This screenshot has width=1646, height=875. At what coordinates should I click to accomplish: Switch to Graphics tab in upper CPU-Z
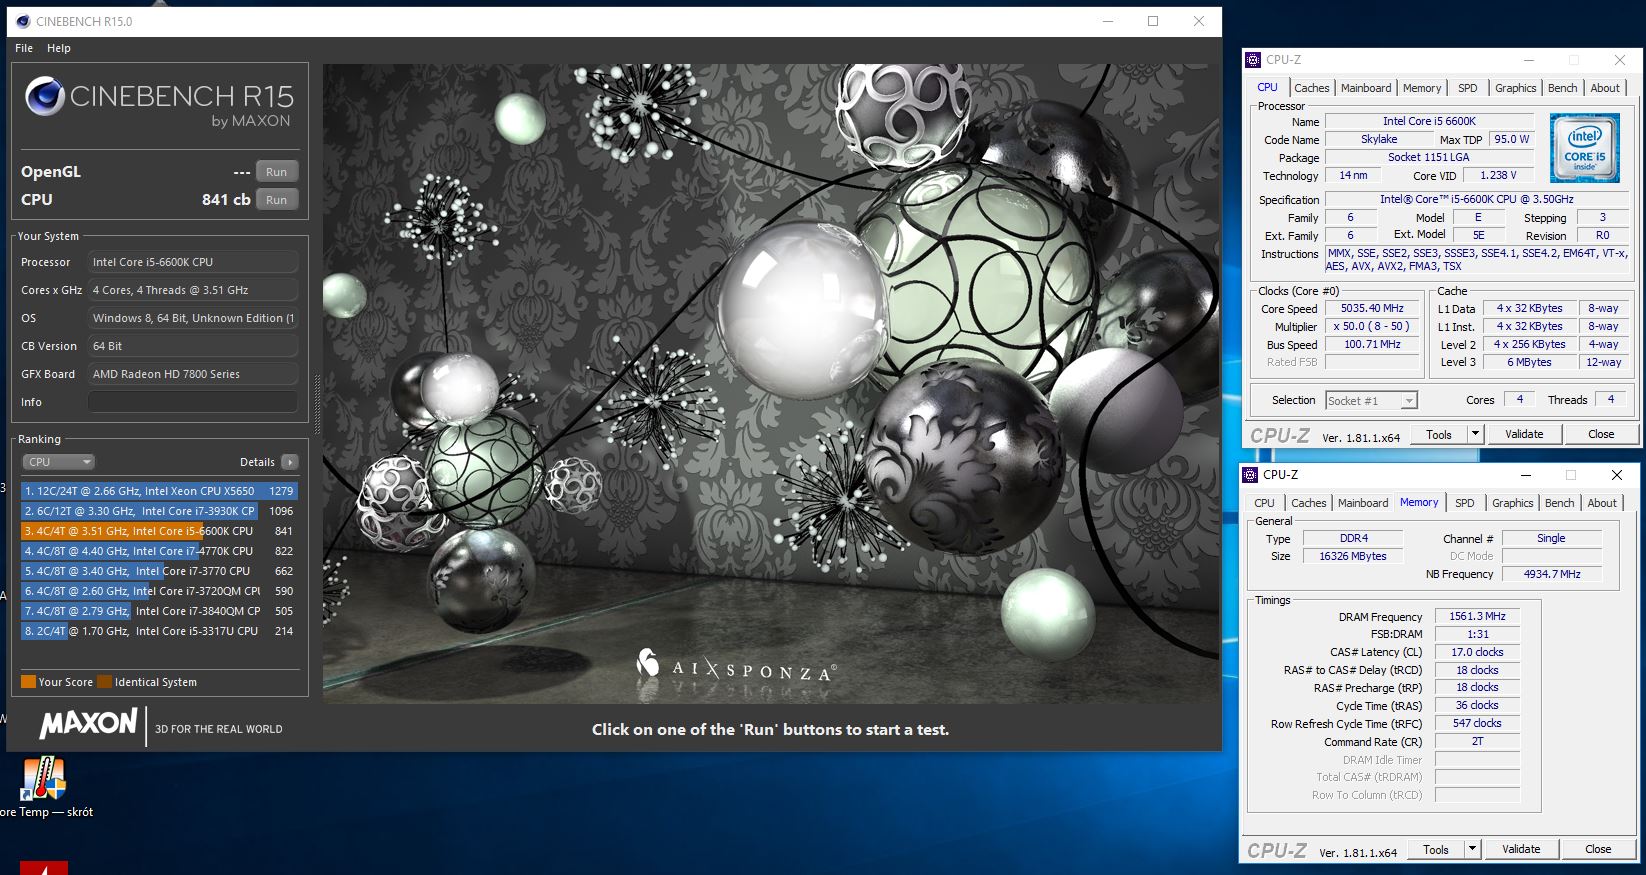1515,88
